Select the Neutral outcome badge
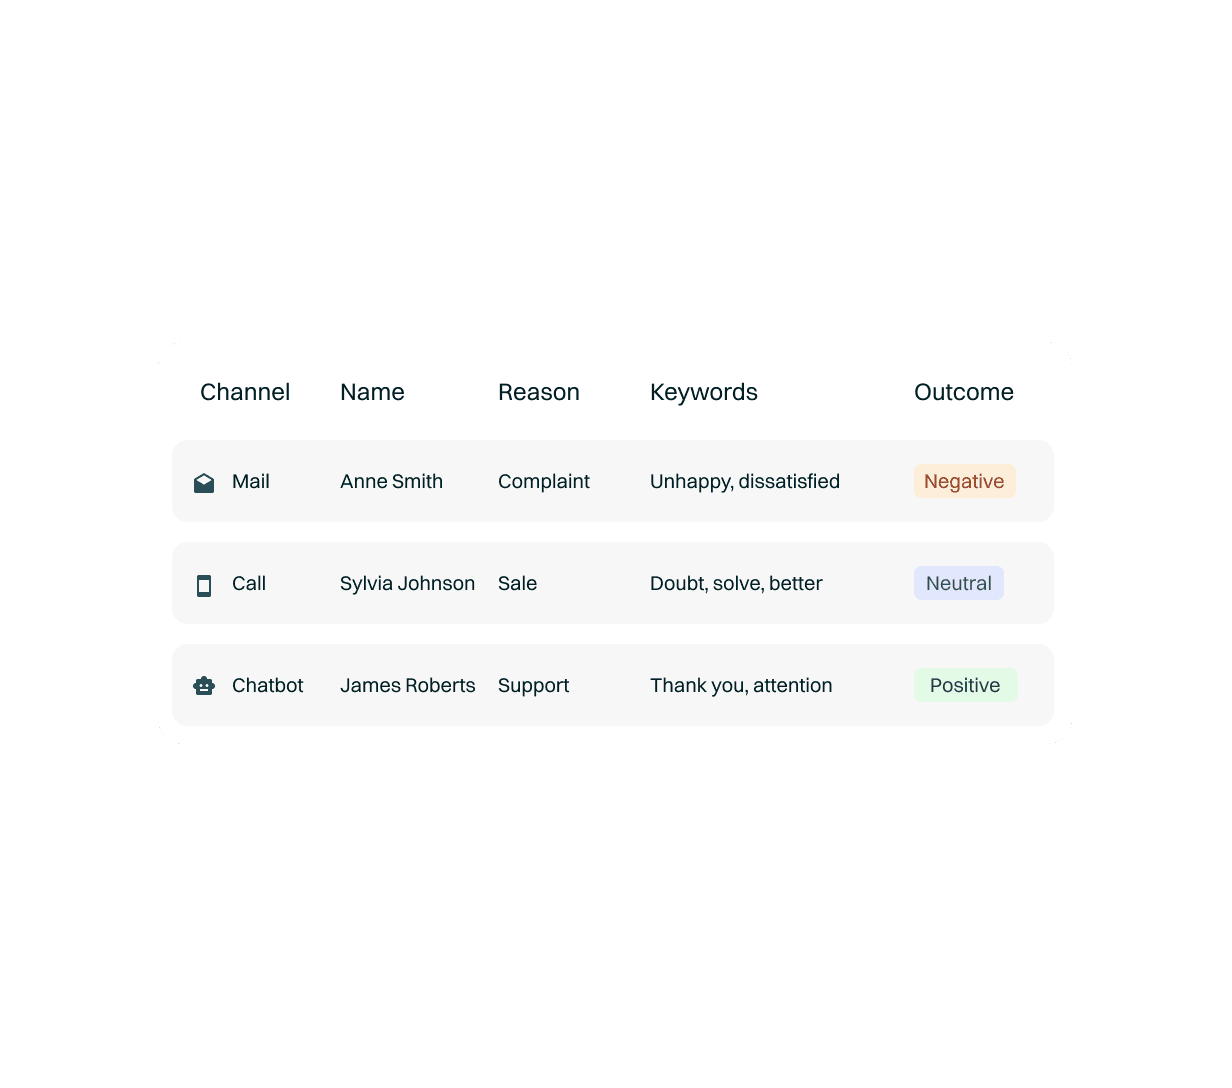This screenshot has width=1232, height=1088. [x=958, y=583]
